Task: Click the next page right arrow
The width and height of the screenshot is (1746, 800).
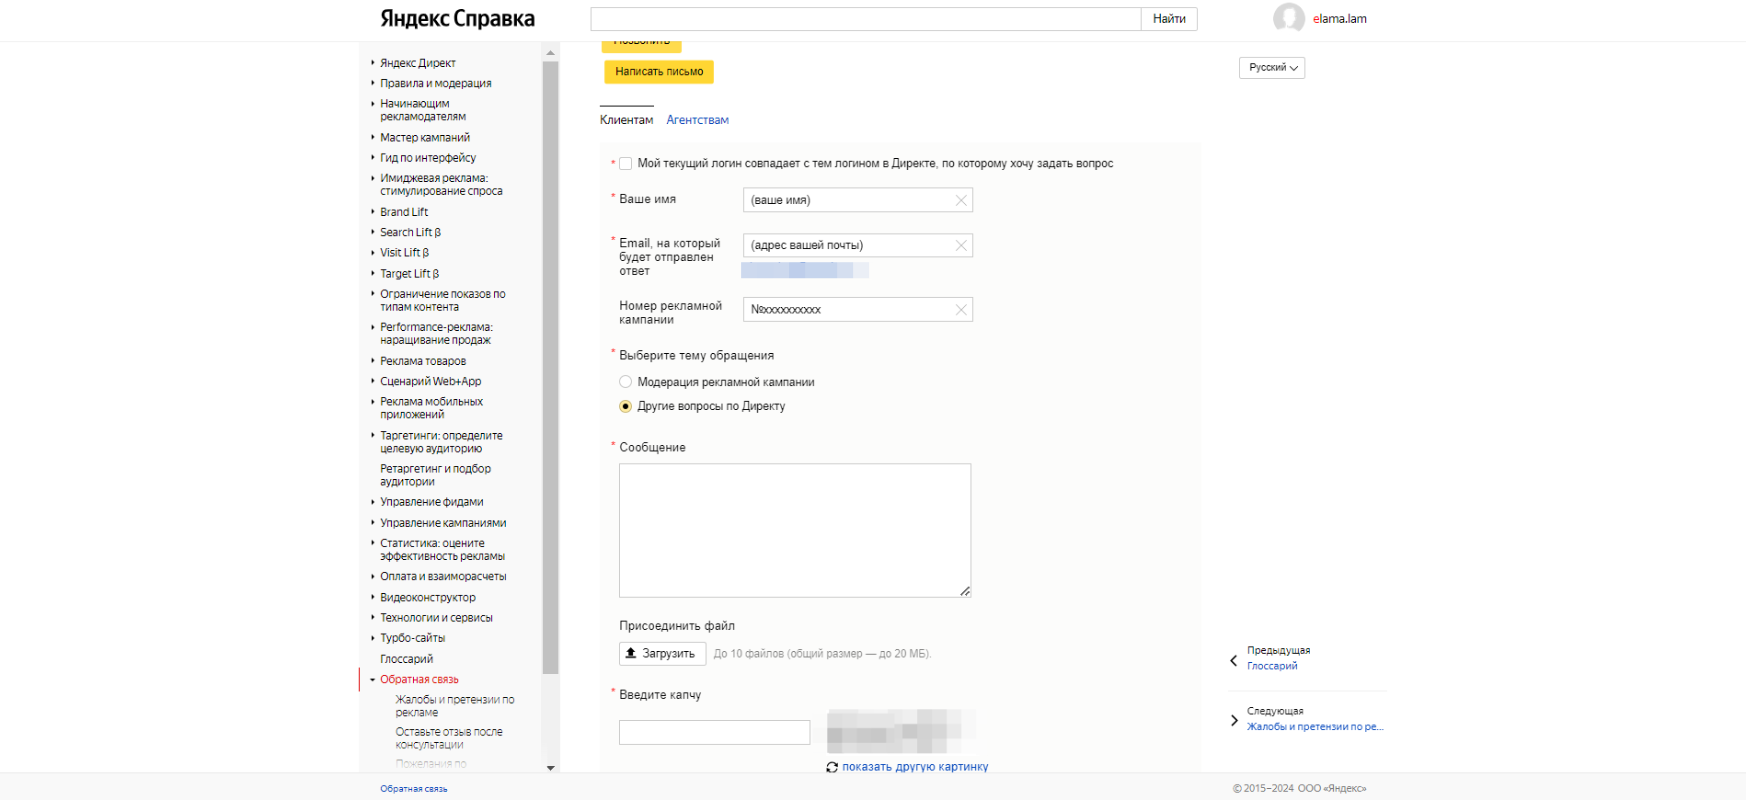Action: pyautogui.click(x=1233, y=720)
